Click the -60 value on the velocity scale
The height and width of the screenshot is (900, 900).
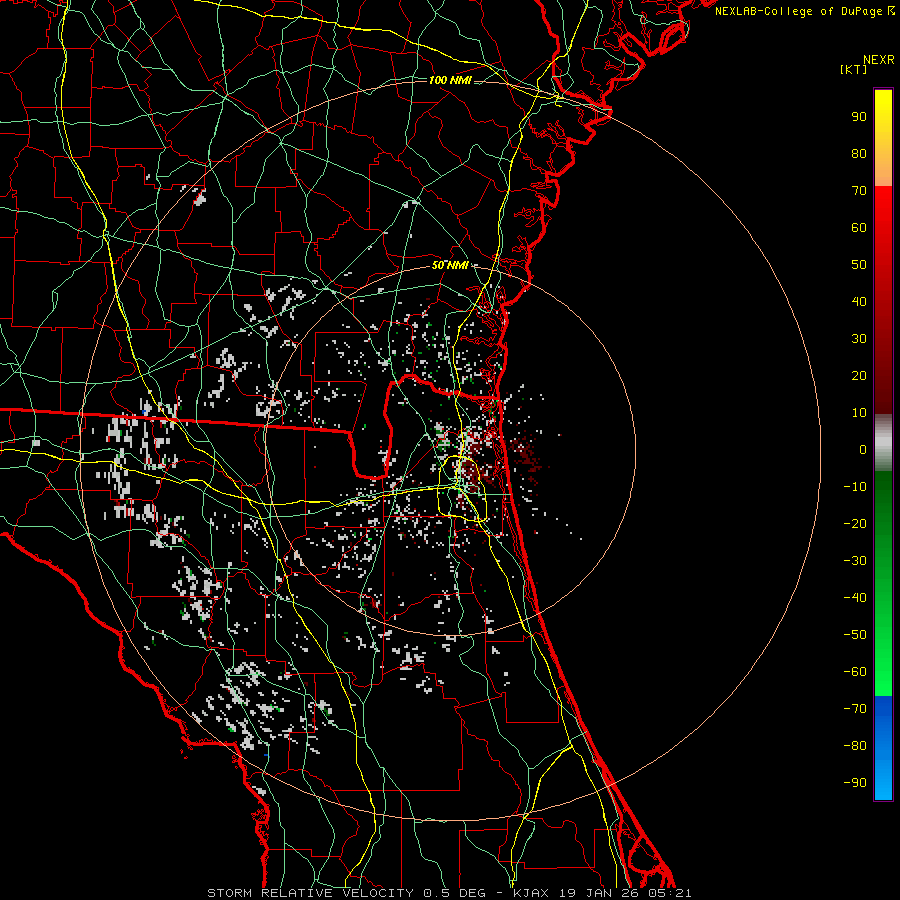tap(855, 672)
